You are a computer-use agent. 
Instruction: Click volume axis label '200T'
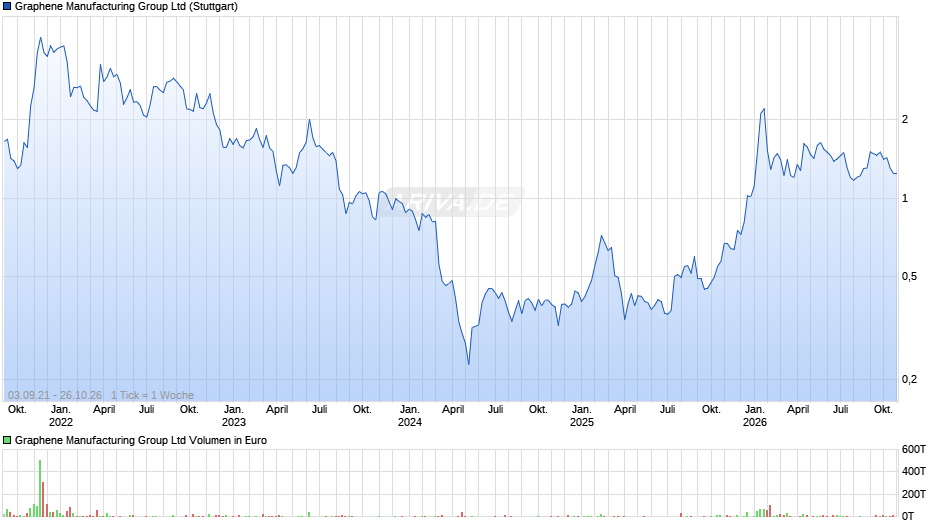(914, 494)
